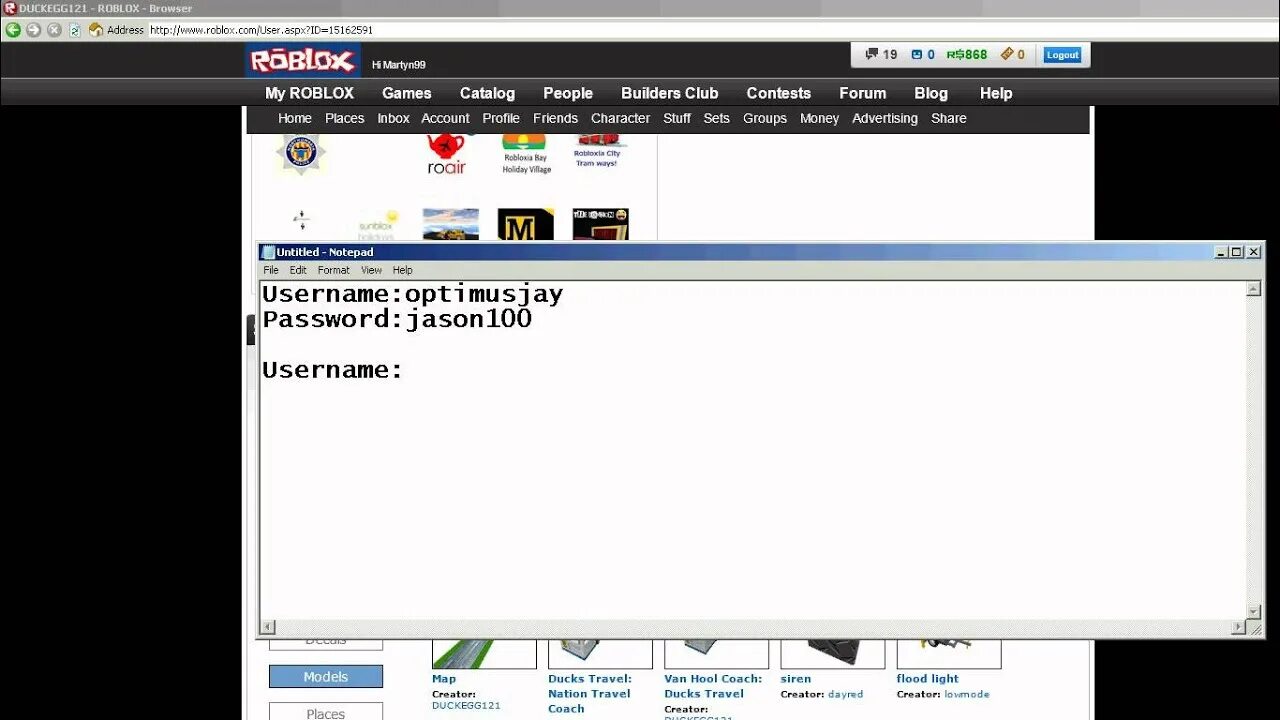Click the R$868 Robux balance
Image resolution: width=1280 pixels, height=720 pixels.
point(966,55)
